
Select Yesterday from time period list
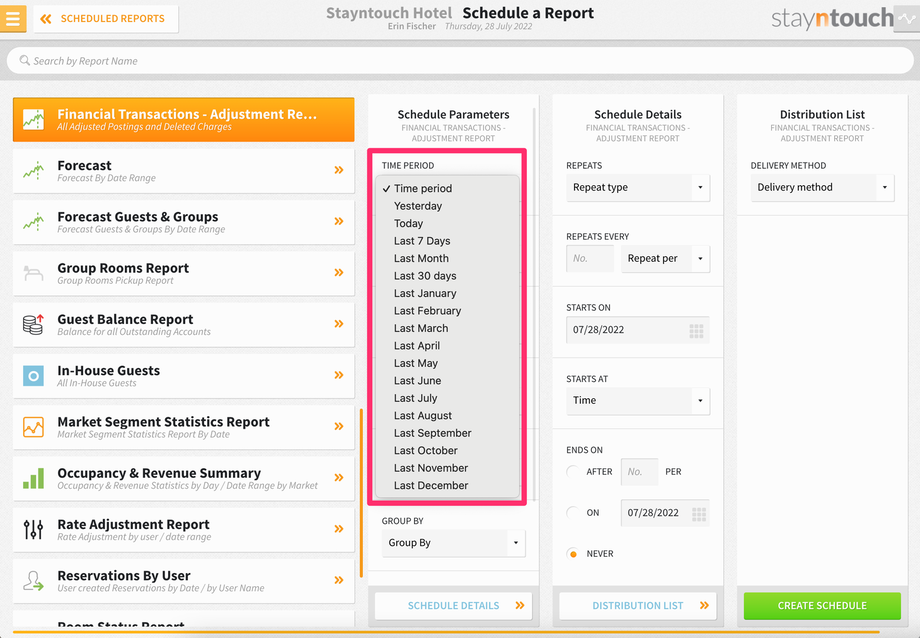click(447, 206)
